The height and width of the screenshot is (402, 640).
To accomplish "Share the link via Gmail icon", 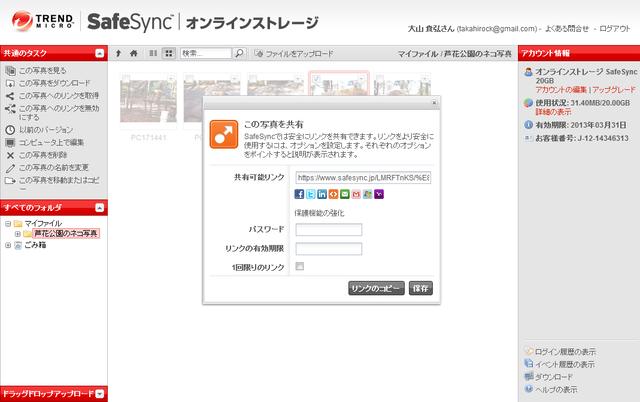I will 356,194.
